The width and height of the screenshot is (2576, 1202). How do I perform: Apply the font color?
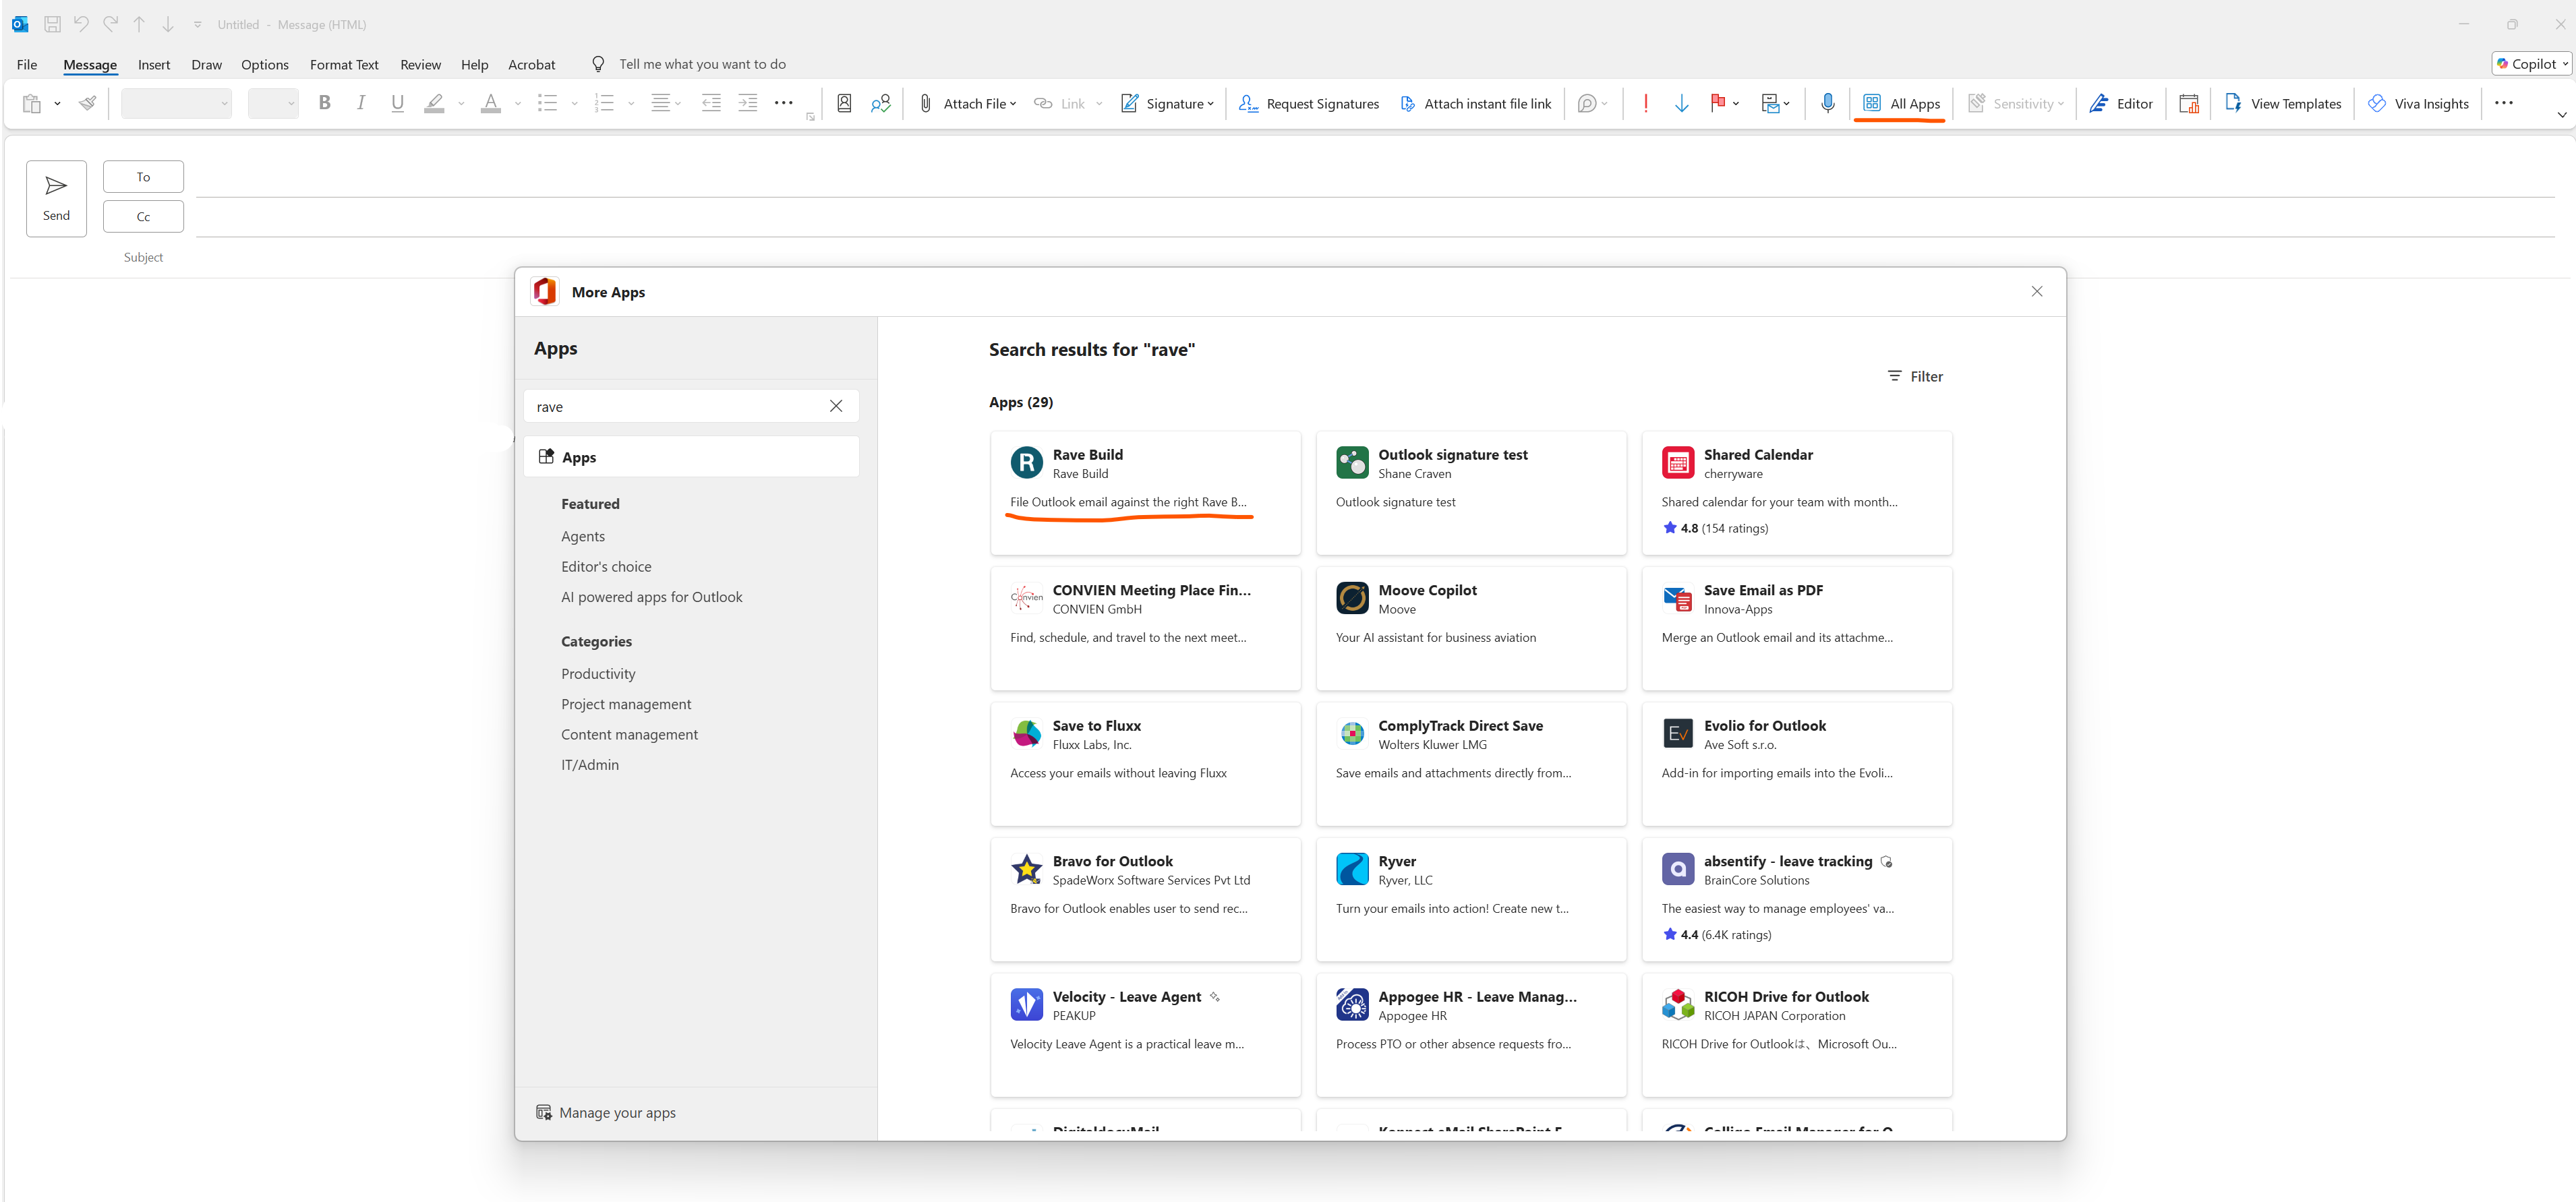click(x=490, y=103)
